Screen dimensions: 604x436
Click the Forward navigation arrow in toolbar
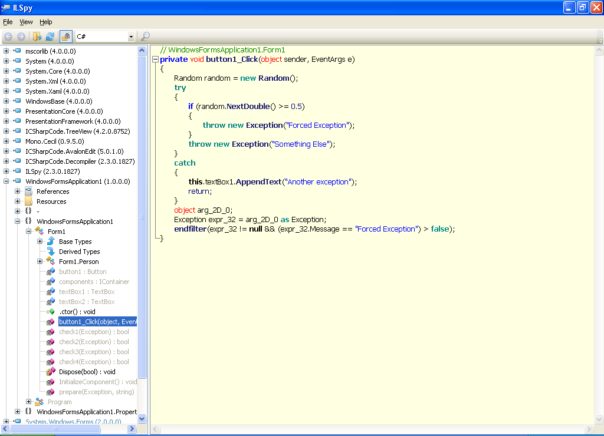point(21,37)
